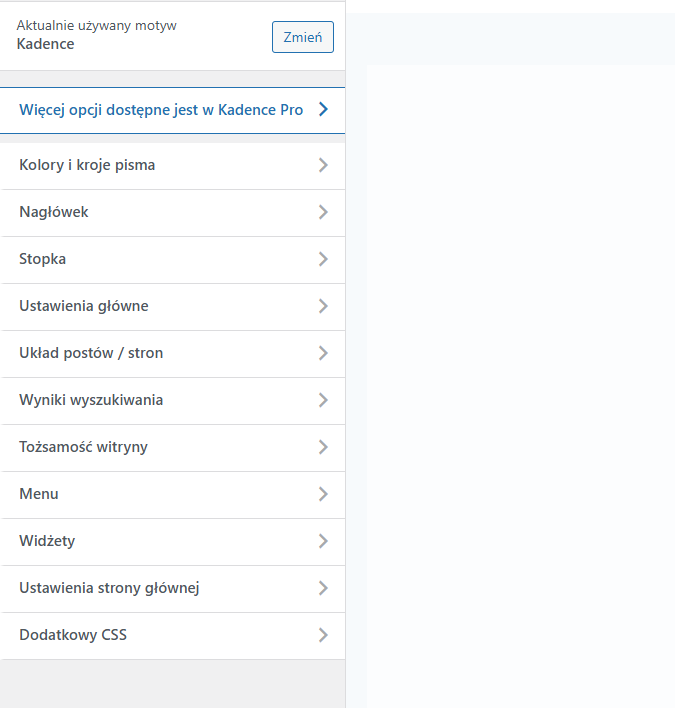Expand the chevron for Ustawienia główne

coord(323,306)
